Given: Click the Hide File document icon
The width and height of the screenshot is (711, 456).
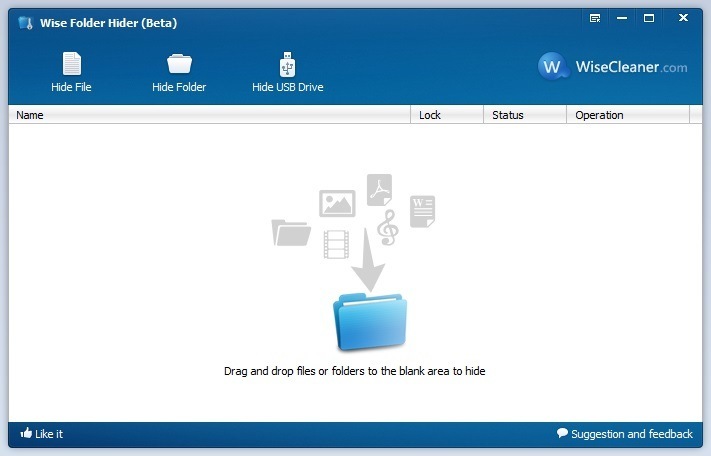Looking at the screenshot, I should pos(71,64).
